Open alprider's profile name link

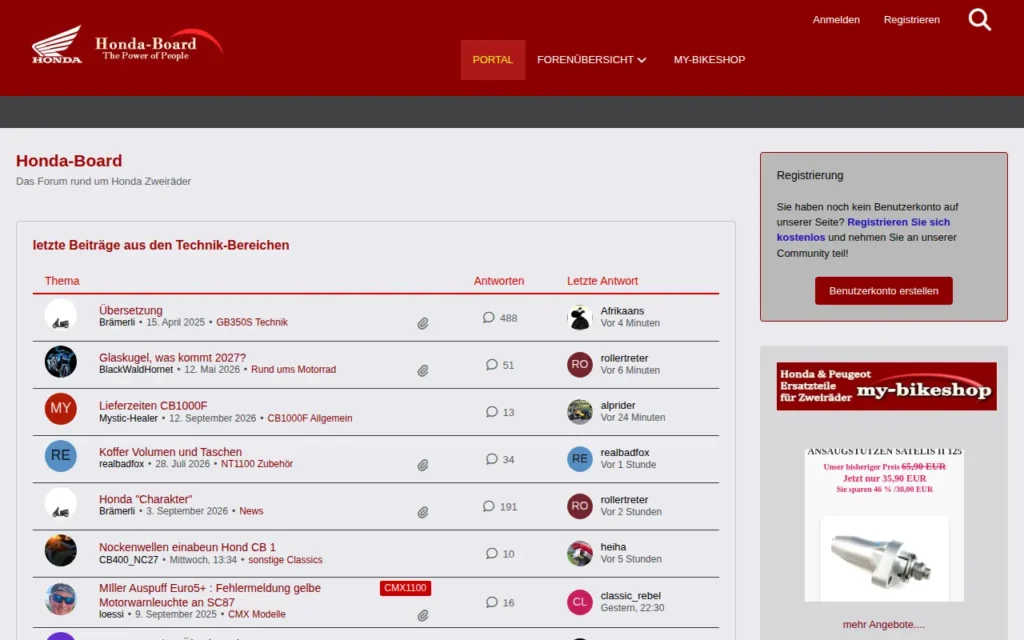(618, 405)
